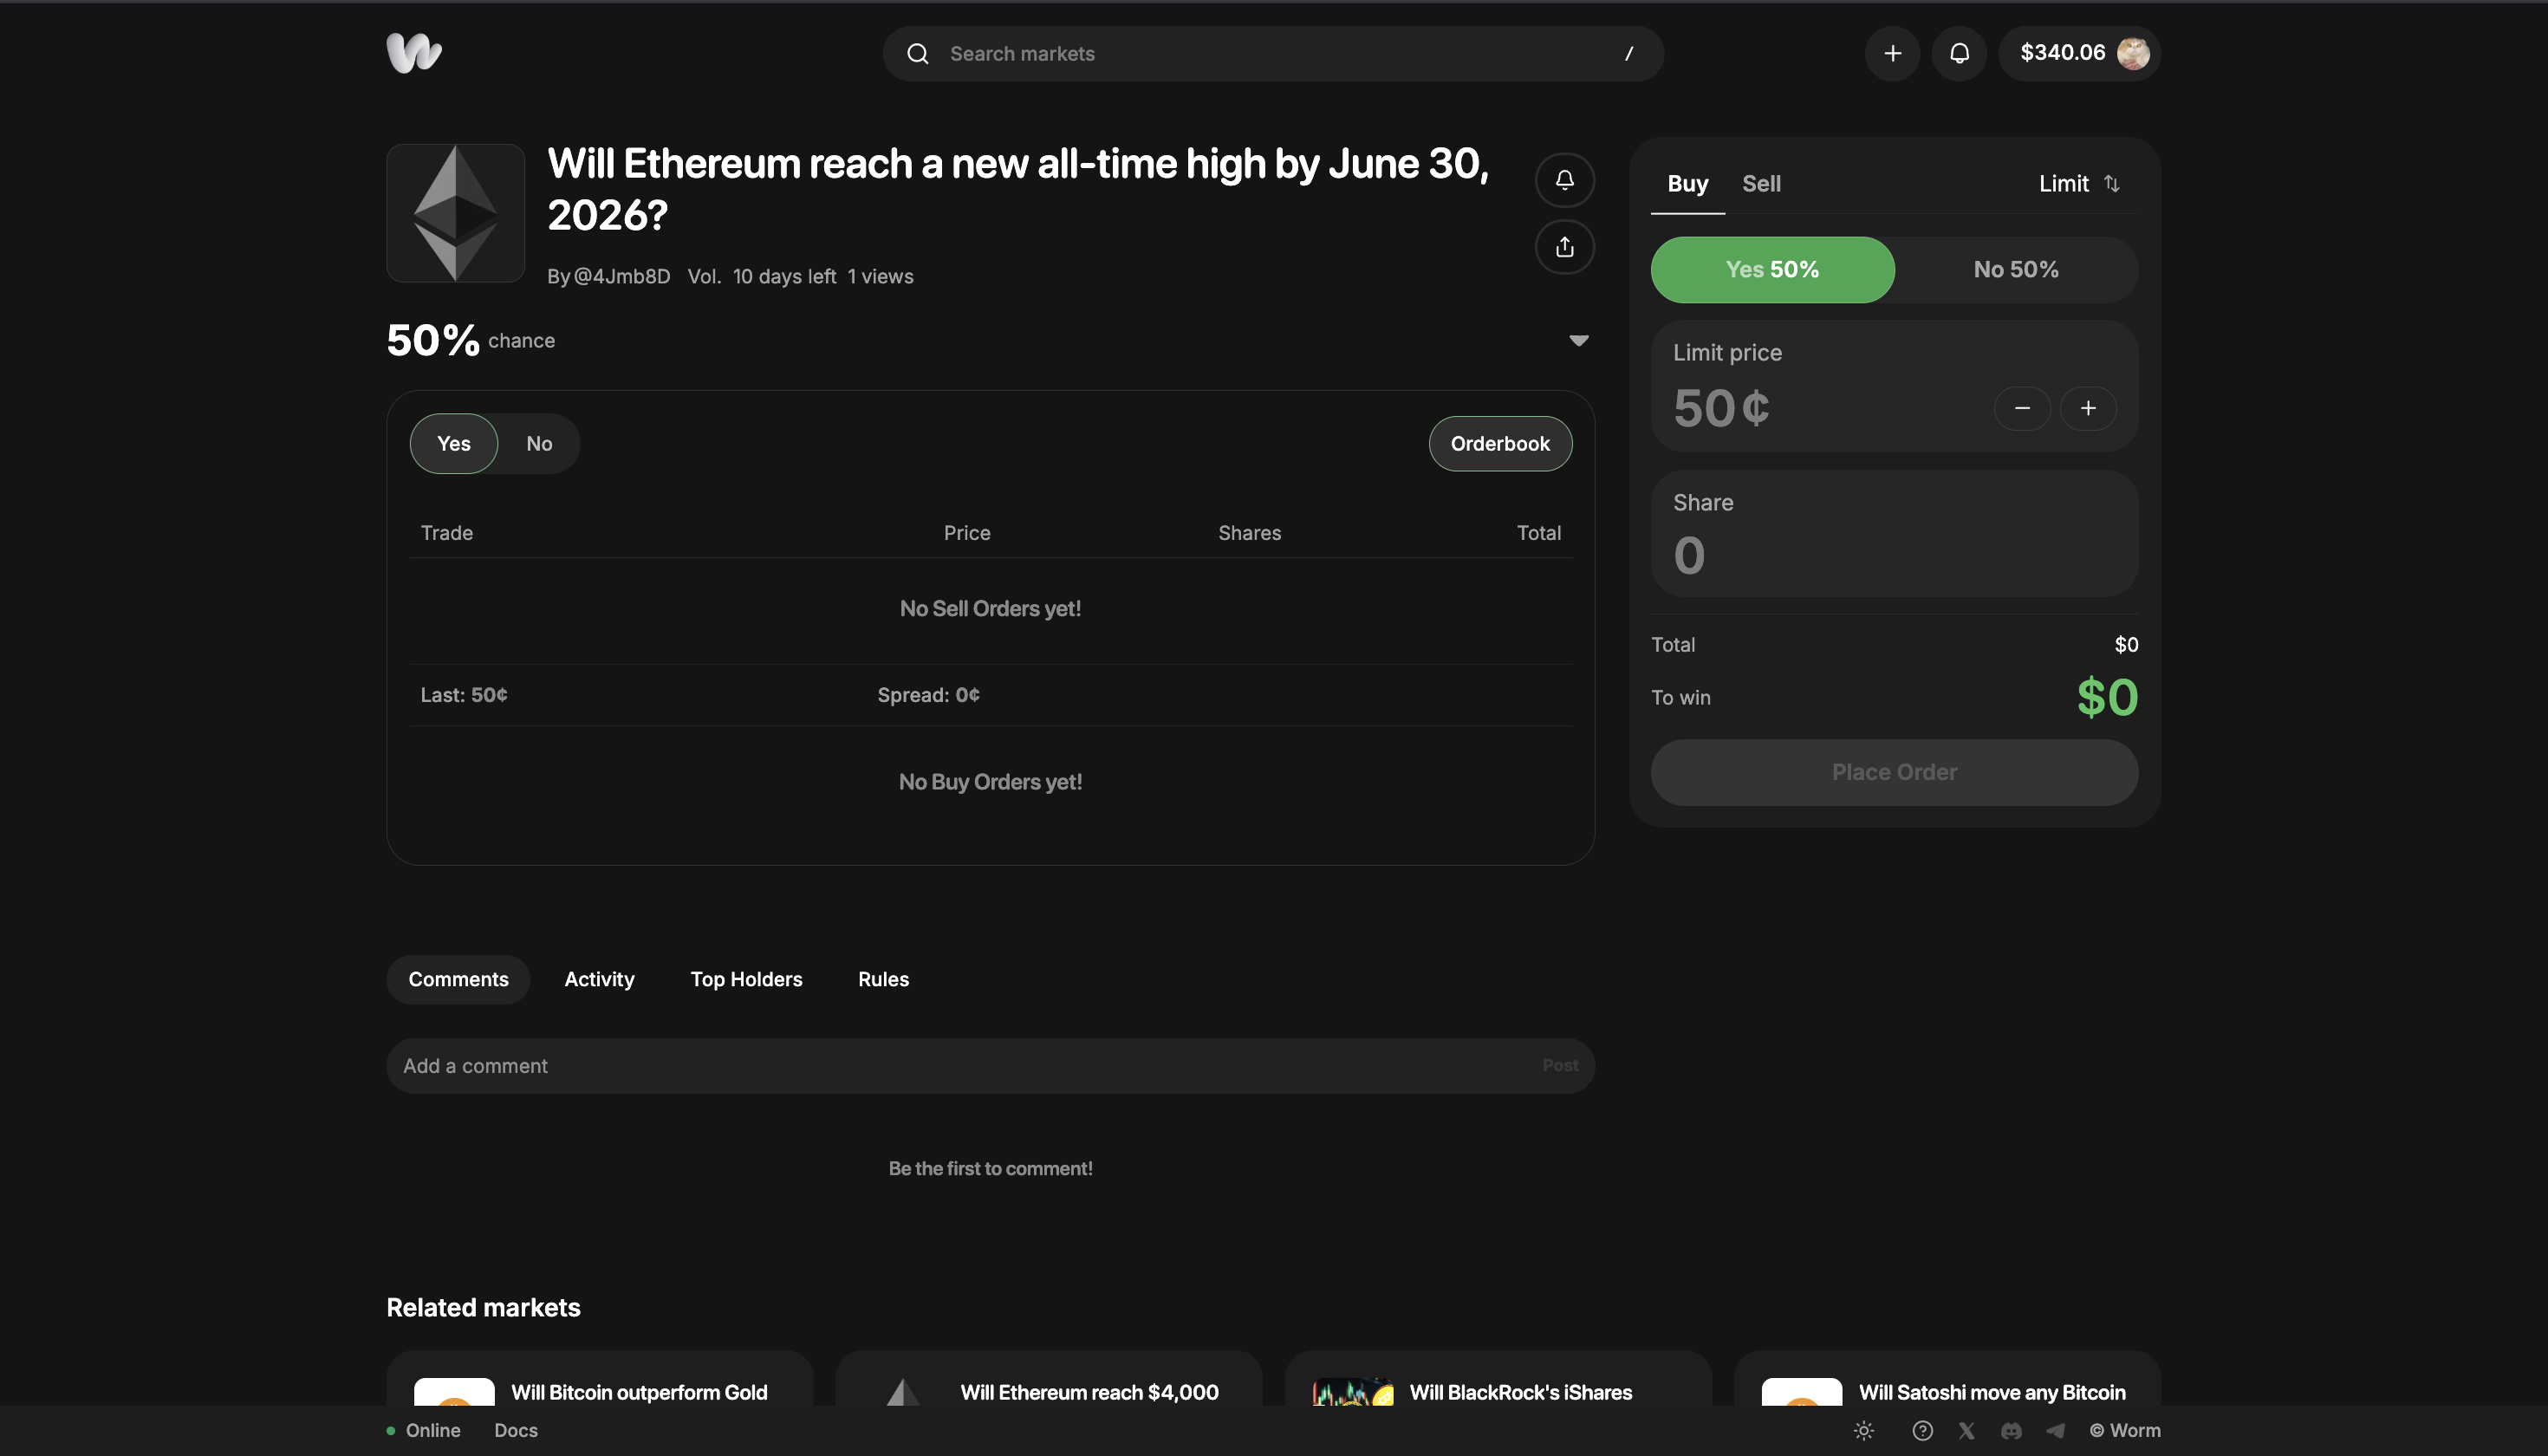This screenshot has height=1456, width=2548.
Task: Open the profile avatar menu
Action: pyautogui.click(x=2133, y=54)
